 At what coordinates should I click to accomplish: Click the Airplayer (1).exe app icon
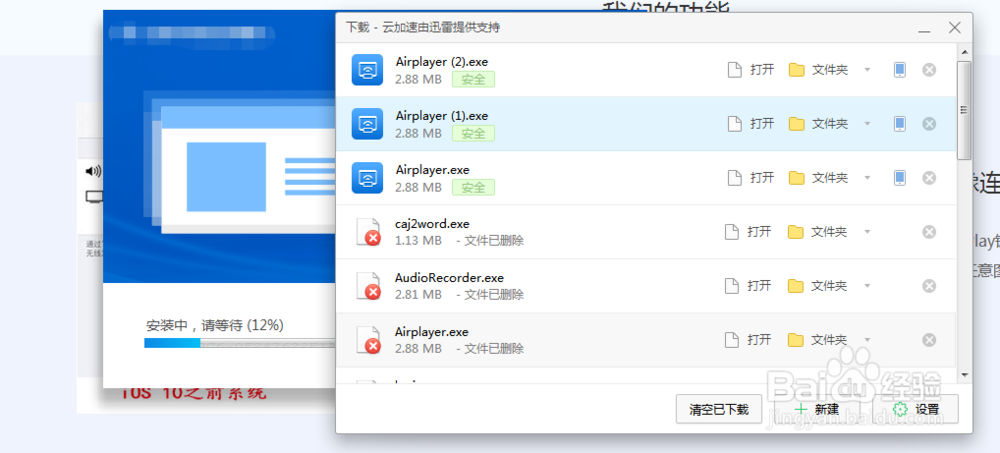(x=367, y=124)
